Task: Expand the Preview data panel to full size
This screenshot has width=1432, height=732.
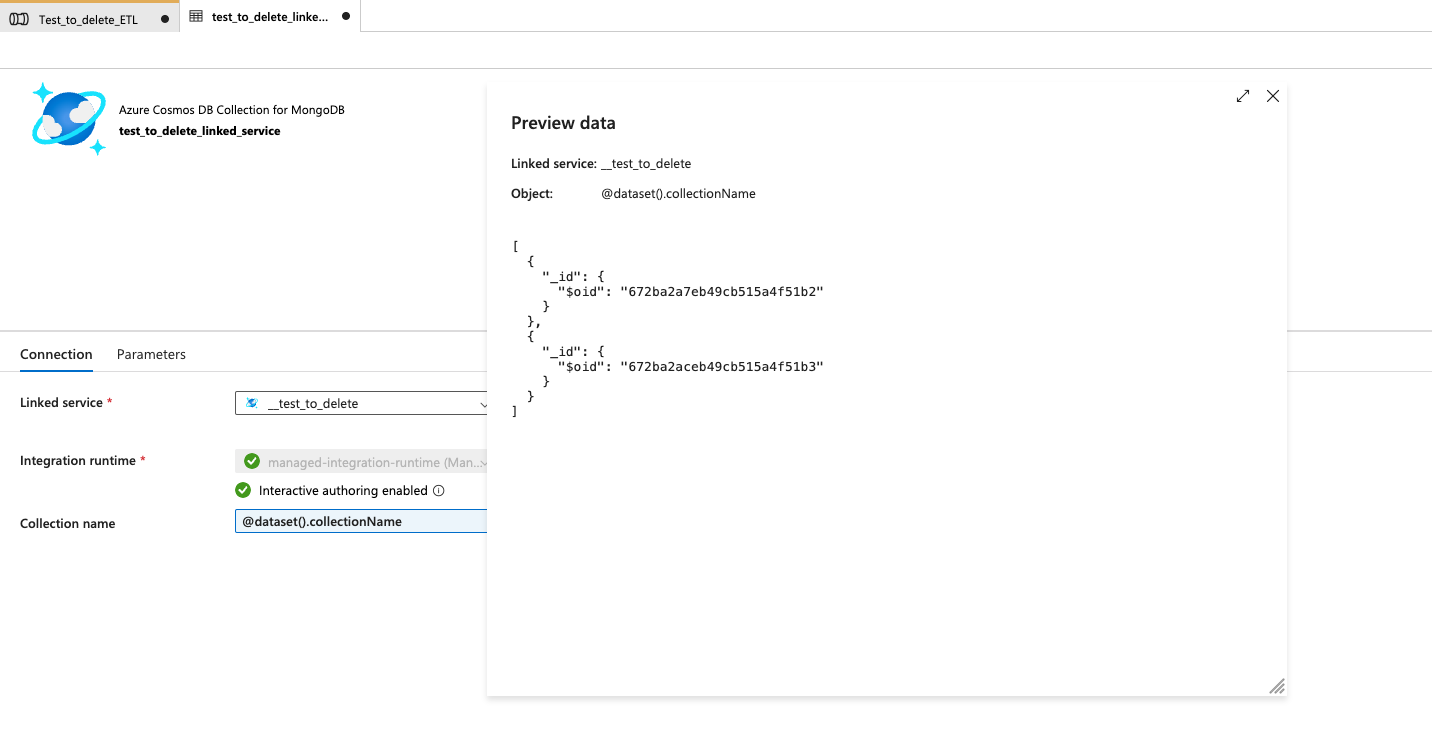Action: click(1243, 96)
